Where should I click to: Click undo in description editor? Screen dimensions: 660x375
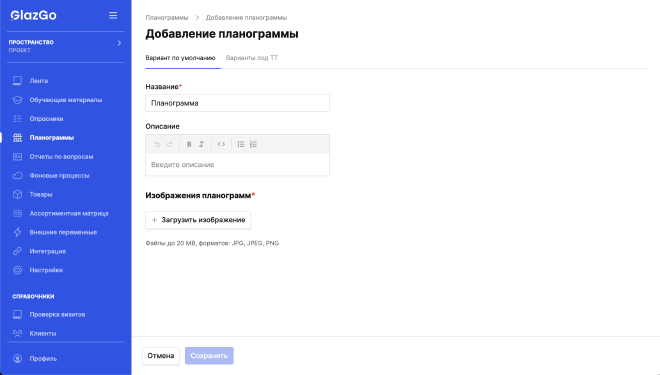pos(157,144)
